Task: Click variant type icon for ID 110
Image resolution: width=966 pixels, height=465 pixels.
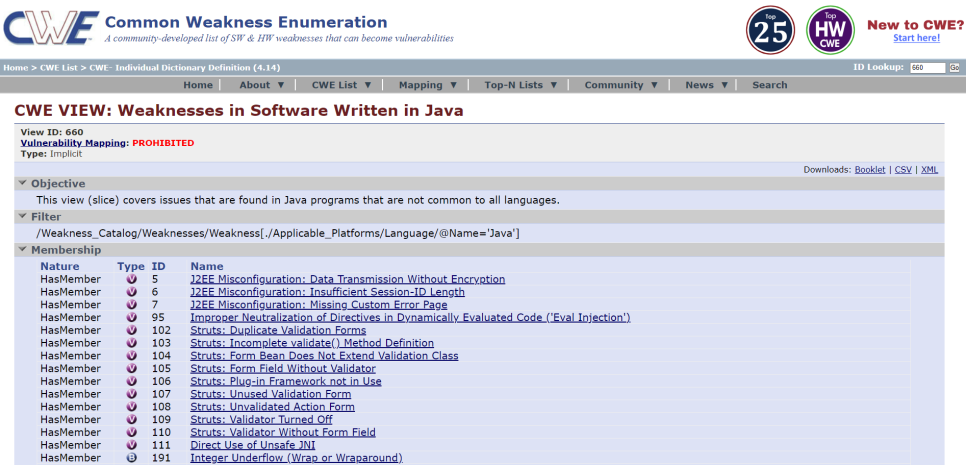Action: 131,432
